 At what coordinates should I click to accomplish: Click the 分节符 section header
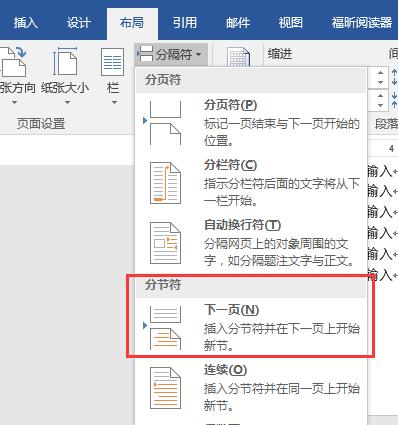coord(251,285)
